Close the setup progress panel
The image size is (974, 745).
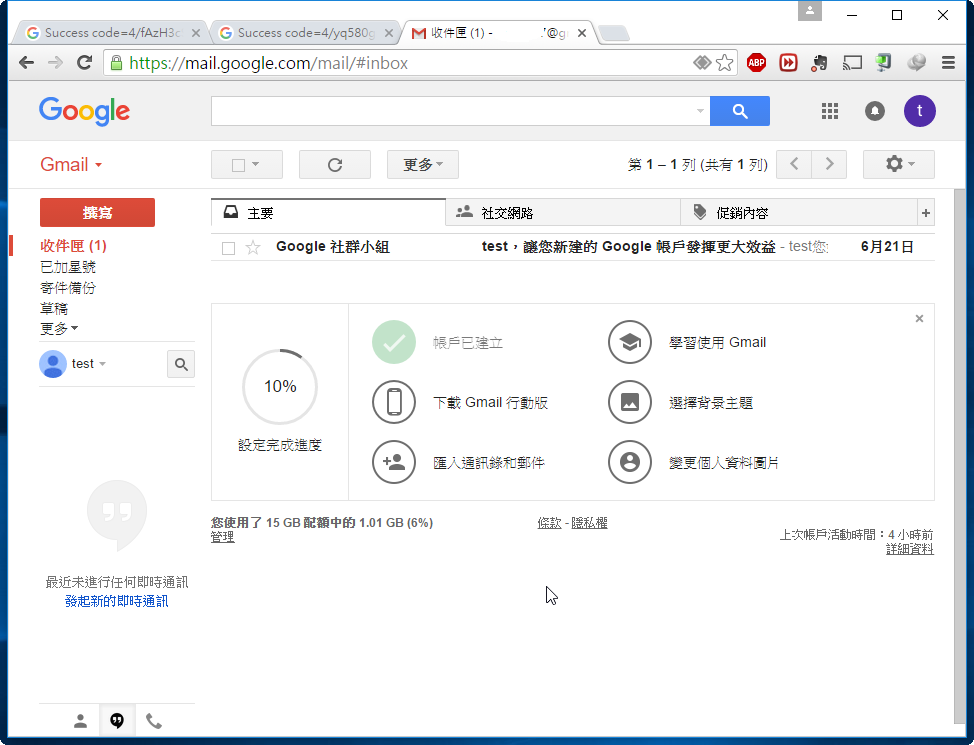919,319
